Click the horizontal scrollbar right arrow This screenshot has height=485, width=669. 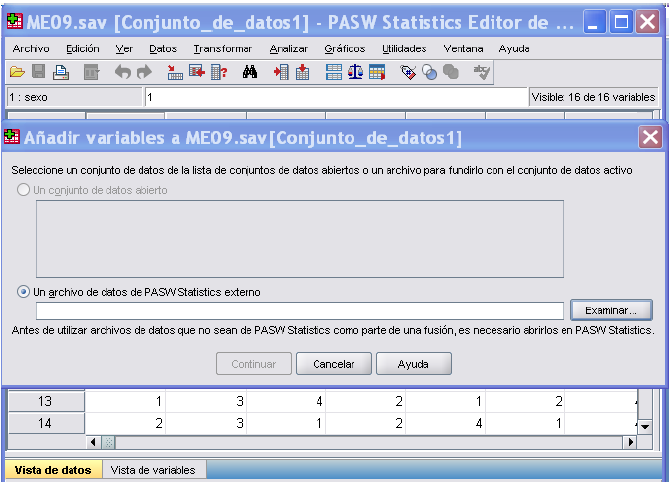click(x=630, y=441)
